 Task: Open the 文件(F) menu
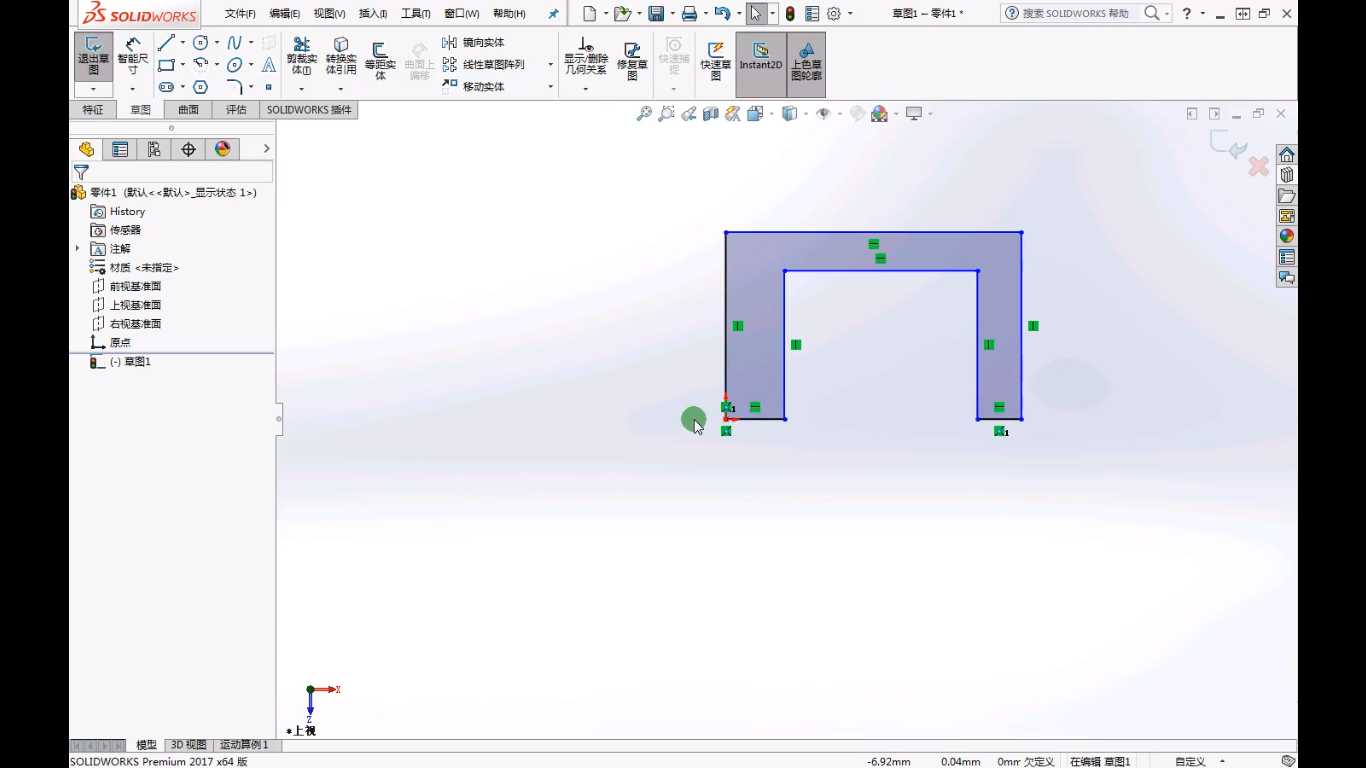pyautogui.click(x=240, y=14)
